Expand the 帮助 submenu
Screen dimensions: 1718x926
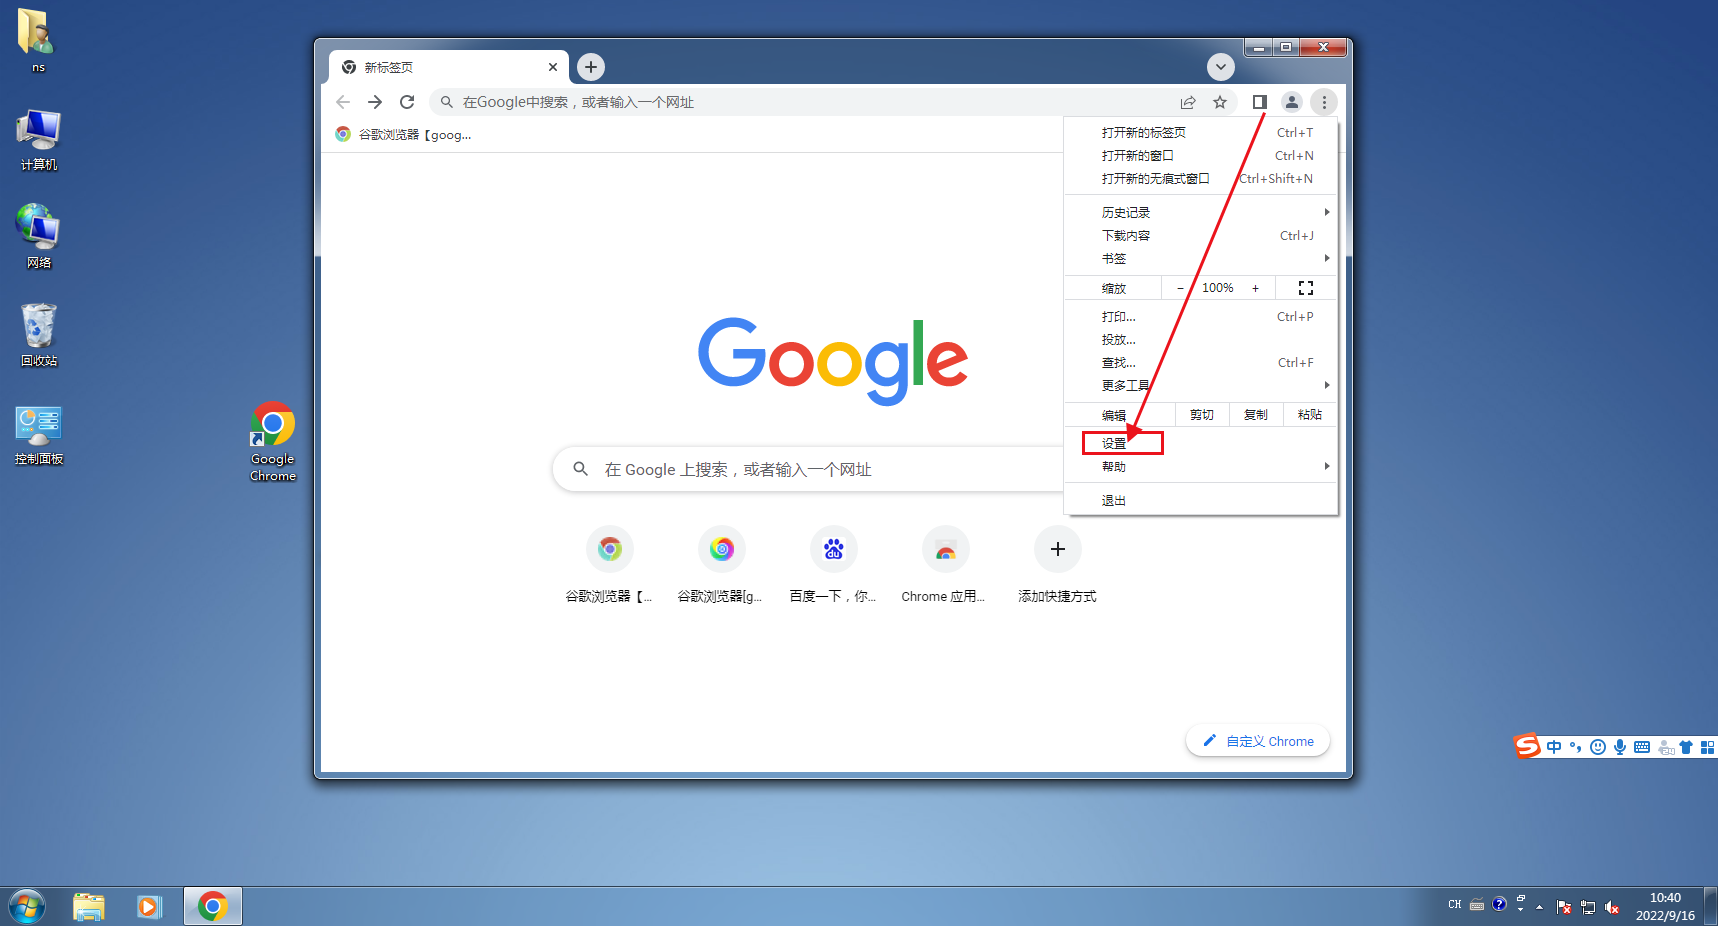click(1201, 466)
